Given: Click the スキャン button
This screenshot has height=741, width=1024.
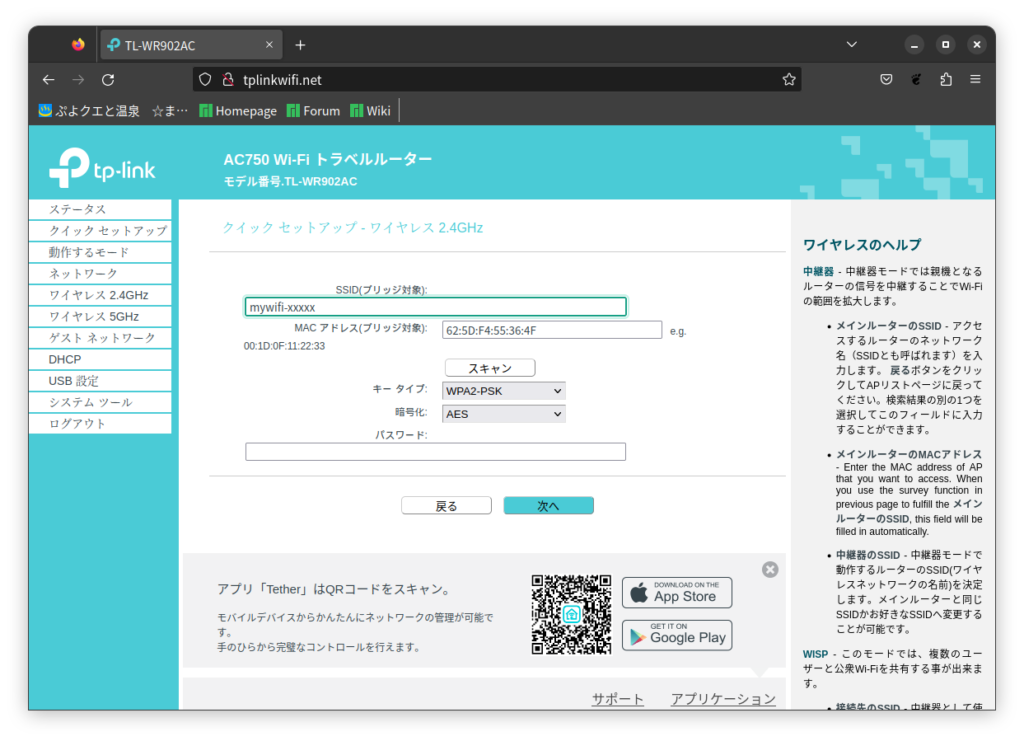Looking at the screenshot, I should 490,368.
